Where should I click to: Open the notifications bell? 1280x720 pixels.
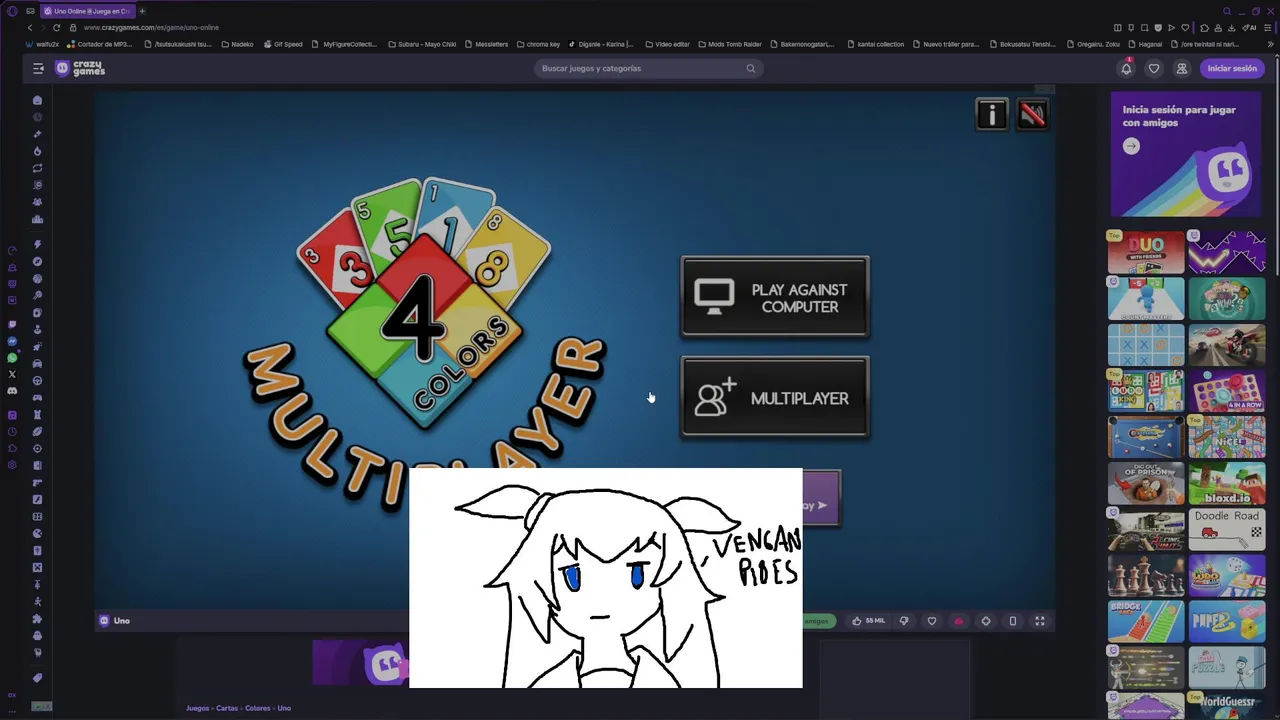pyautogui.click(x=1126, y=68)
